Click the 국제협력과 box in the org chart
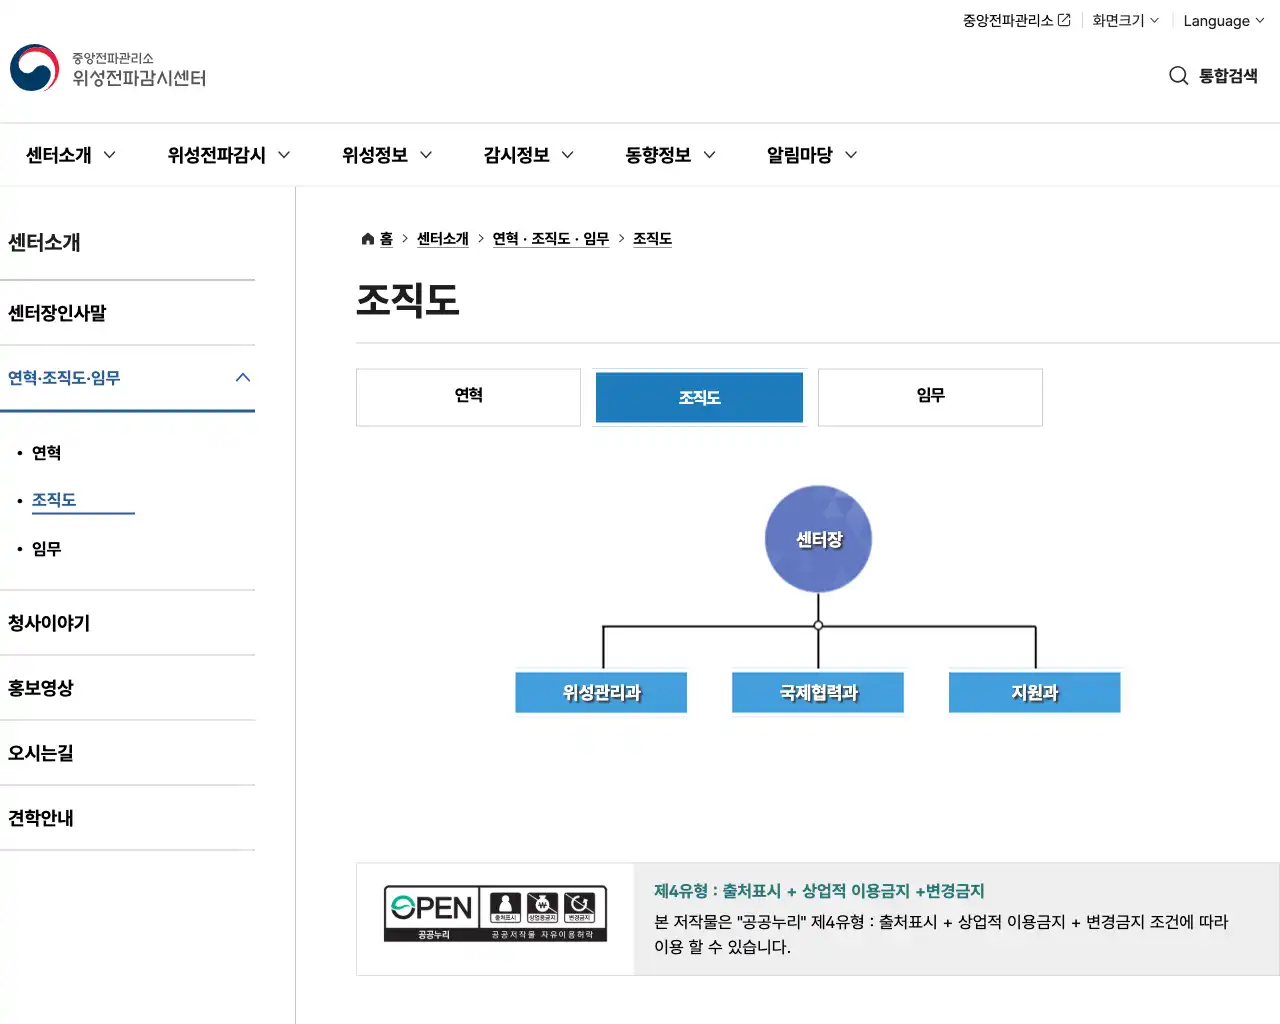This screenshot has width=1280, height=1024. pyautogui.click(x=818, y=691)
